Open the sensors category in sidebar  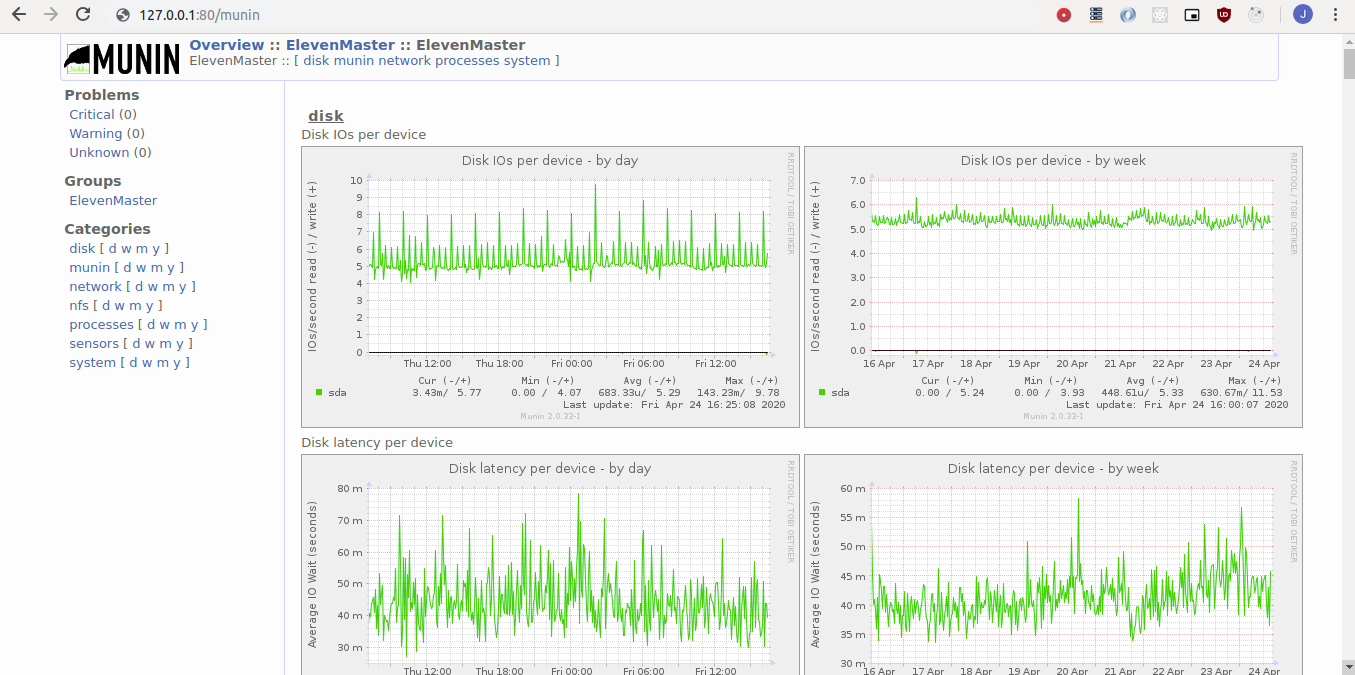coord(94,344)
